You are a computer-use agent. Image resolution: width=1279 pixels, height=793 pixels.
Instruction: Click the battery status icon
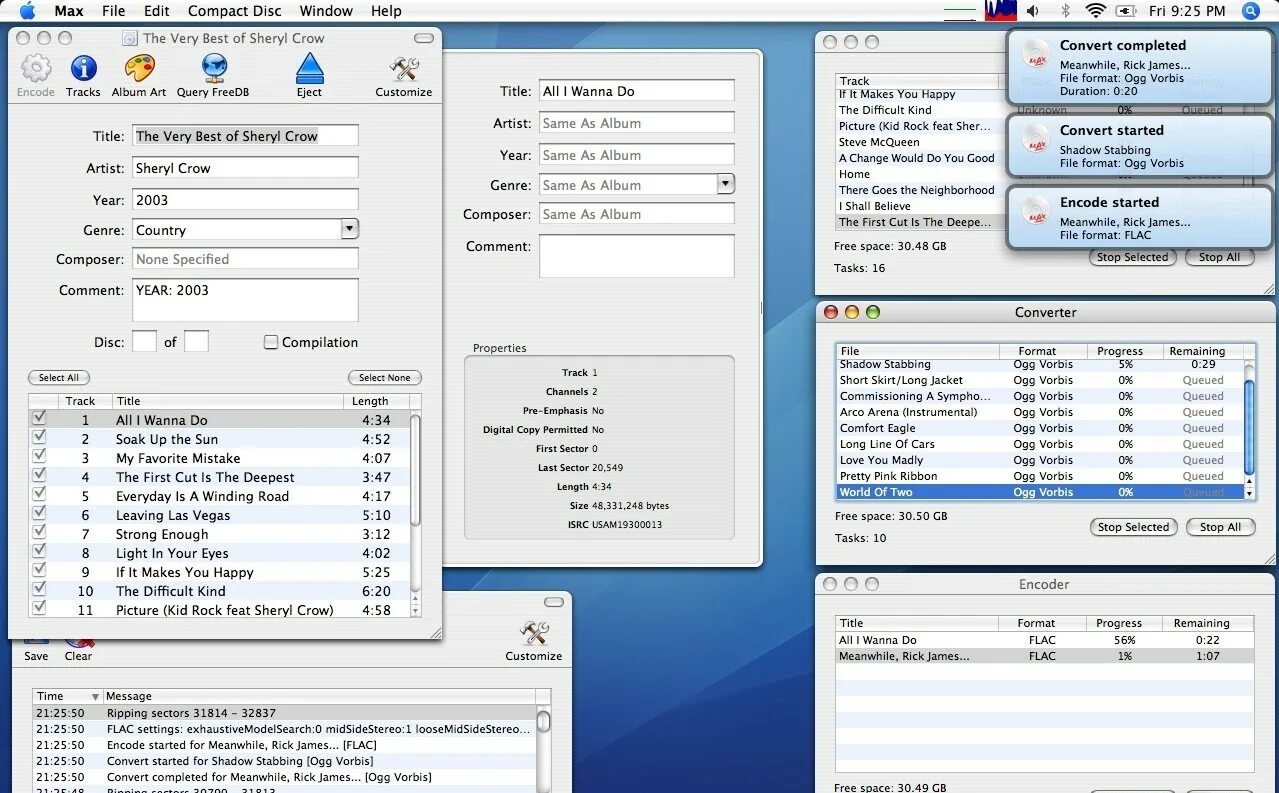tap(1126, 11)
